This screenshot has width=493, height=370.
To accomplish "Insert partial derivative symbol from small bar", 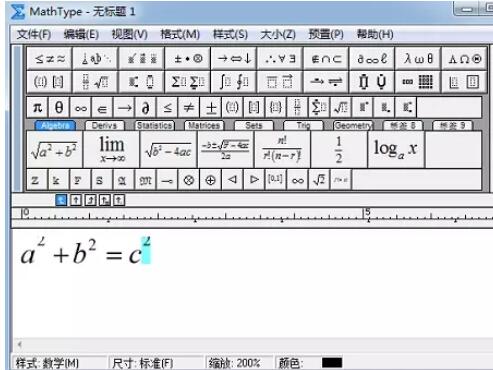I will click(x=145, y=107).
